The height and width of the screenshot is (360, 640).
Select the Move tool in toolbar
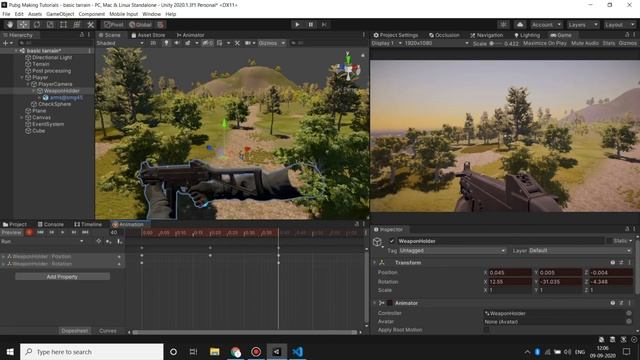(x=23, y=24)
